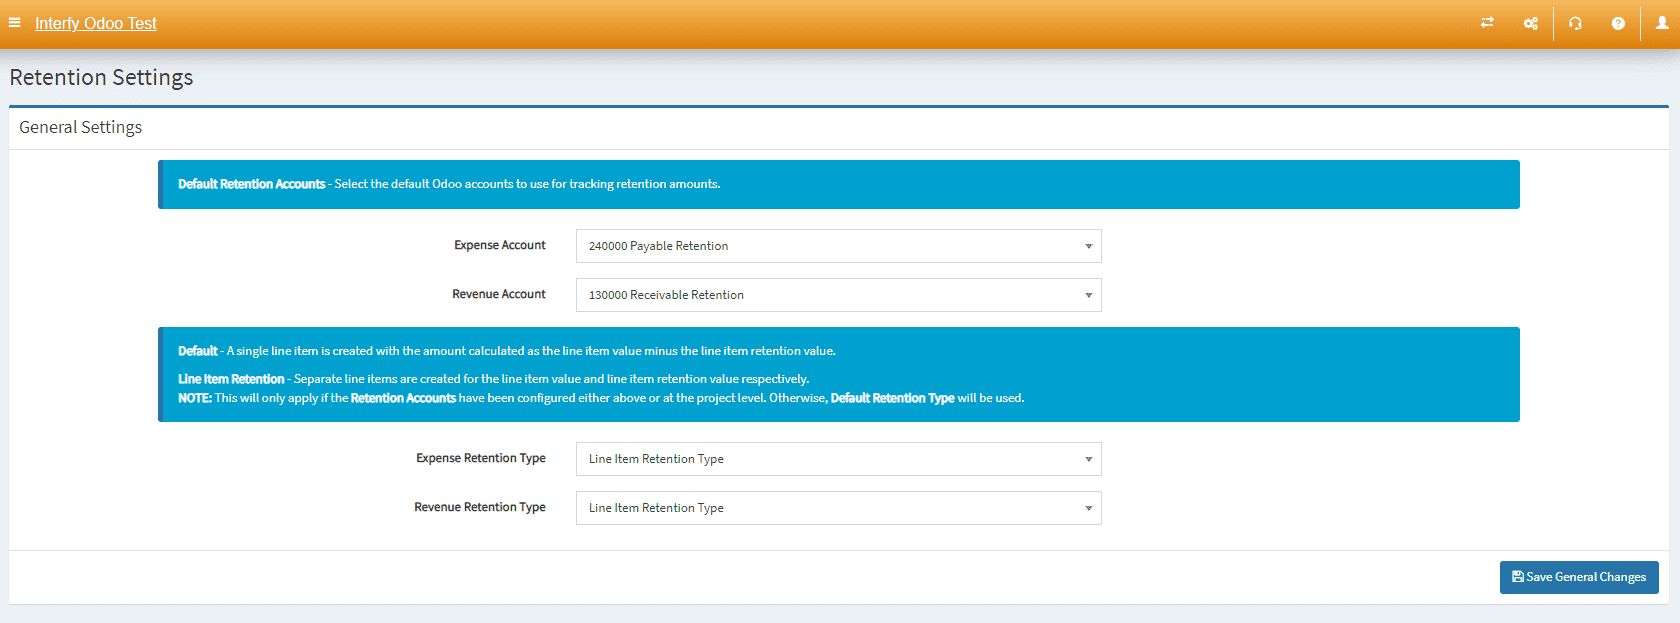Click the swap arrows icon in header
The image size is (1680, 623).
1487,22
